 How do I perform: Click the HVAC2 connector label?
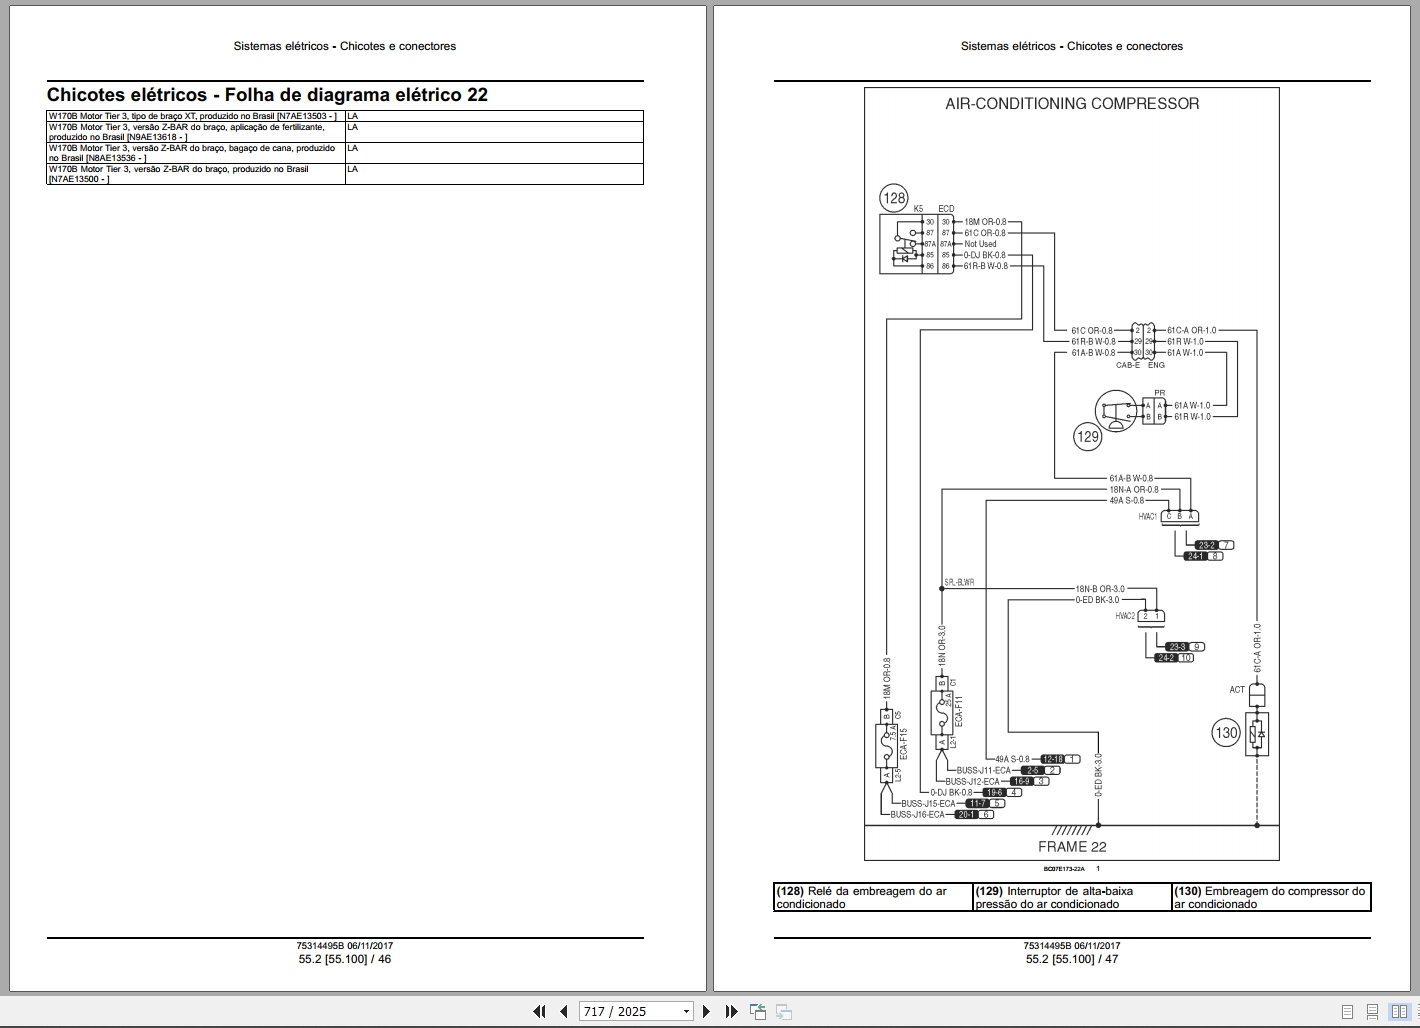1125,616
